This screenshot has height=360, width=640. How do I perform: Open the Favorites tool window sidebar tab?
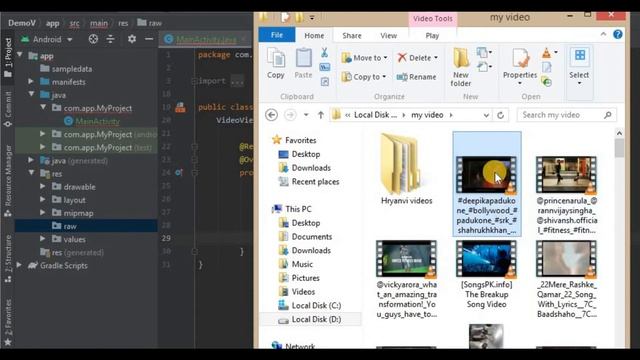tap(8, 322)
